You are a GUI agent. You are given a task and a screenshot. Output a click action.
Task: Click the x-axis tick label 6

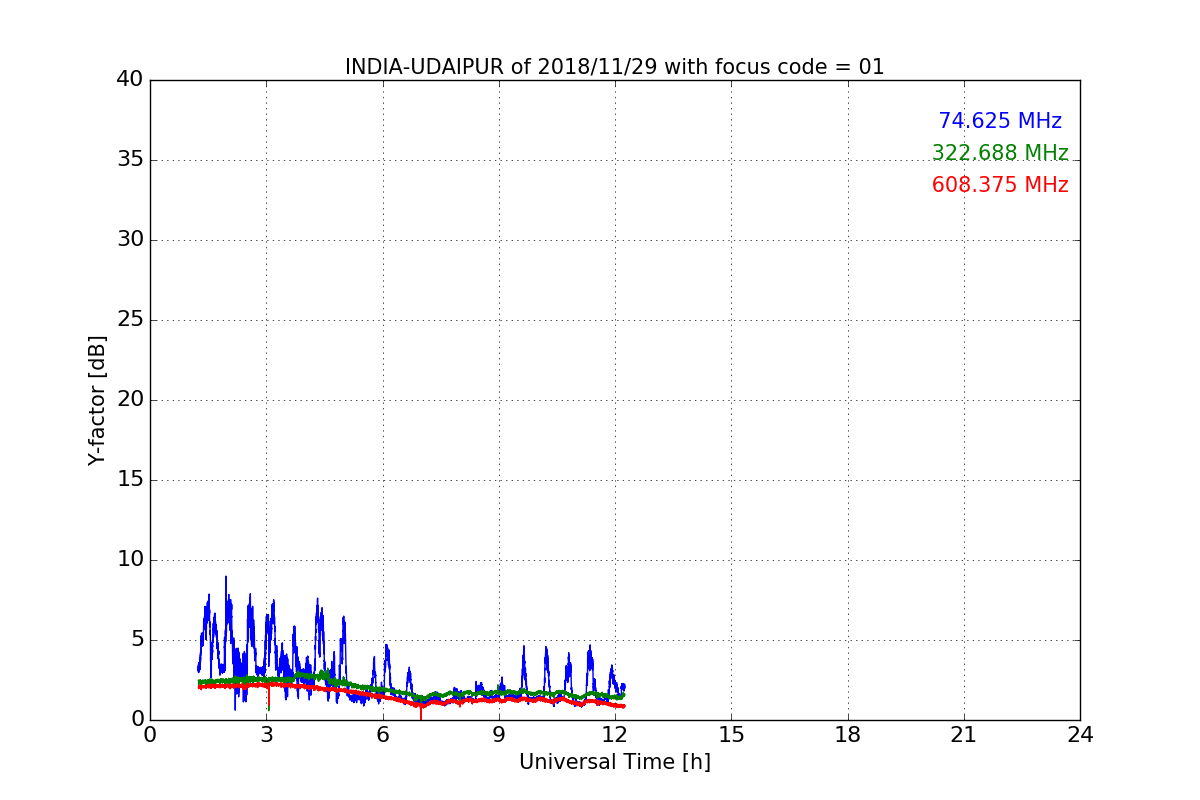click(x=383, y=735)
